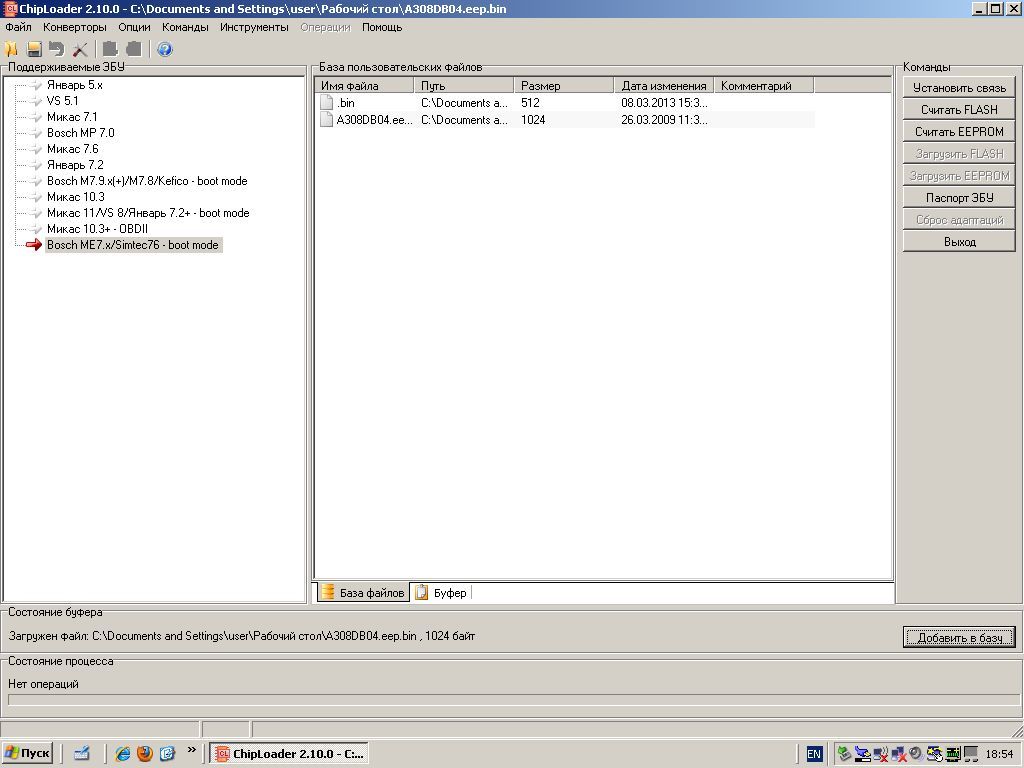Viewport: 1024px width, 768px height.
Task: Select Bosch M7.9.x(+)/M7.8/Kefico - boot mode
Action: coord(147,181)
